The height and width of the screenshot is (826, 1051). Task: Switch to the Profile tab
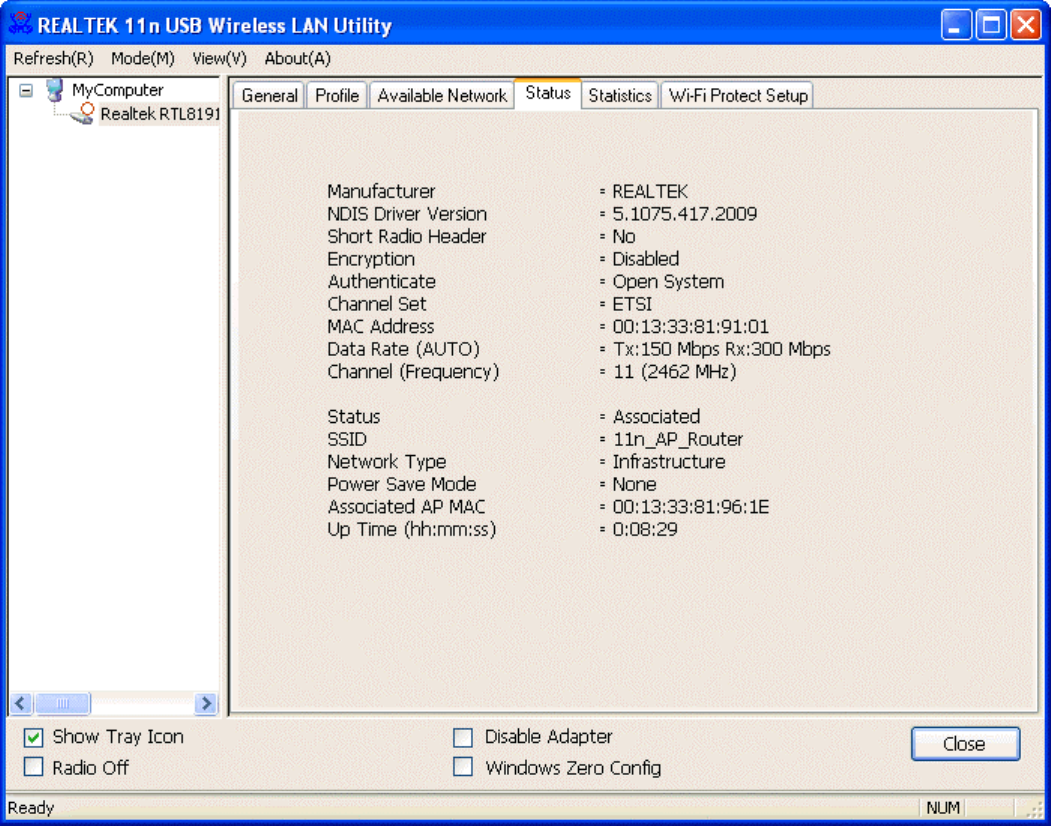coord(337,96)
